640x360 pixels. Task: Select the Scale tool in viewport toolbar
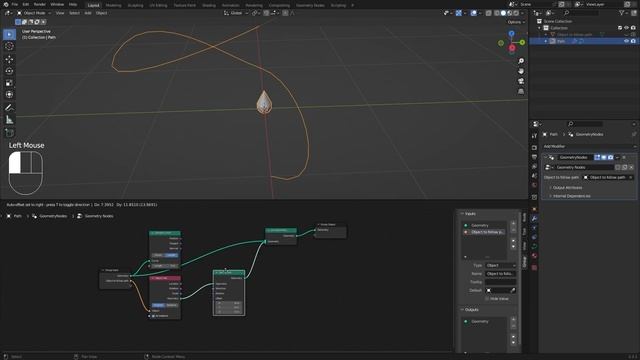(x=9, y=83)
